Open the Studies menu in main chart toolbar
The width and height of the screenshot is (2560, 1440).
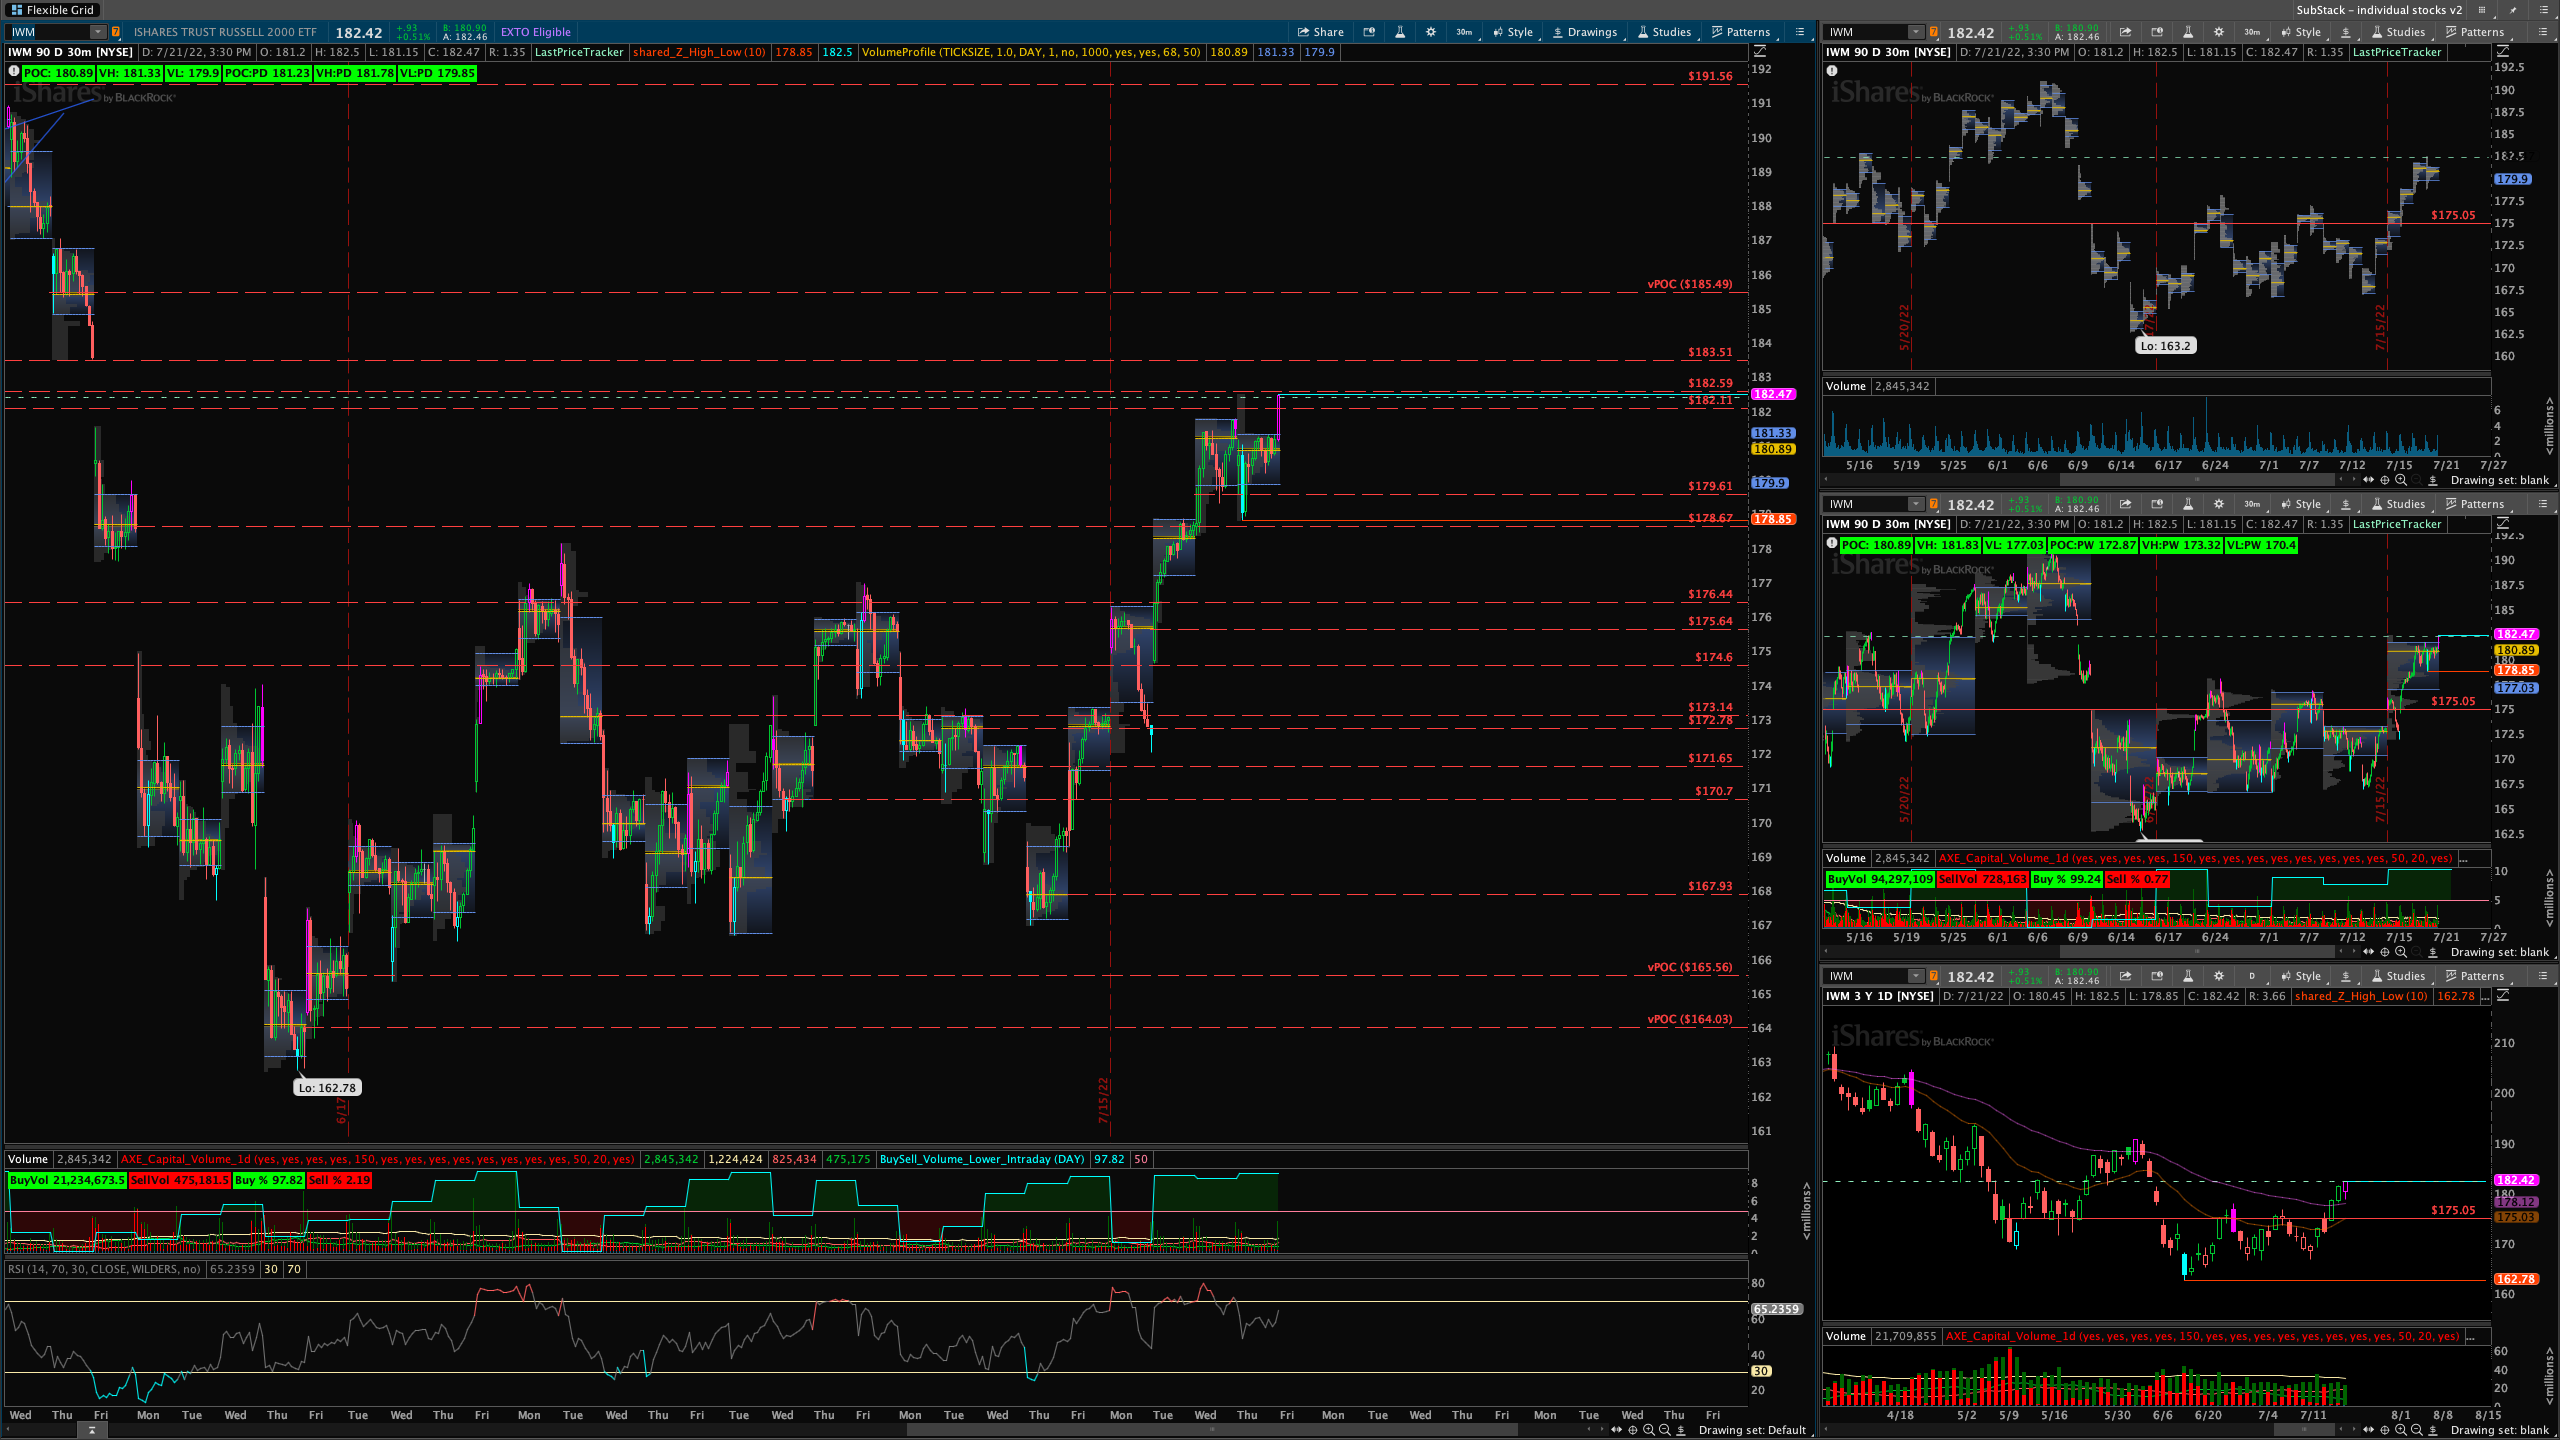pyautogui.click(x=1664, y=32)
